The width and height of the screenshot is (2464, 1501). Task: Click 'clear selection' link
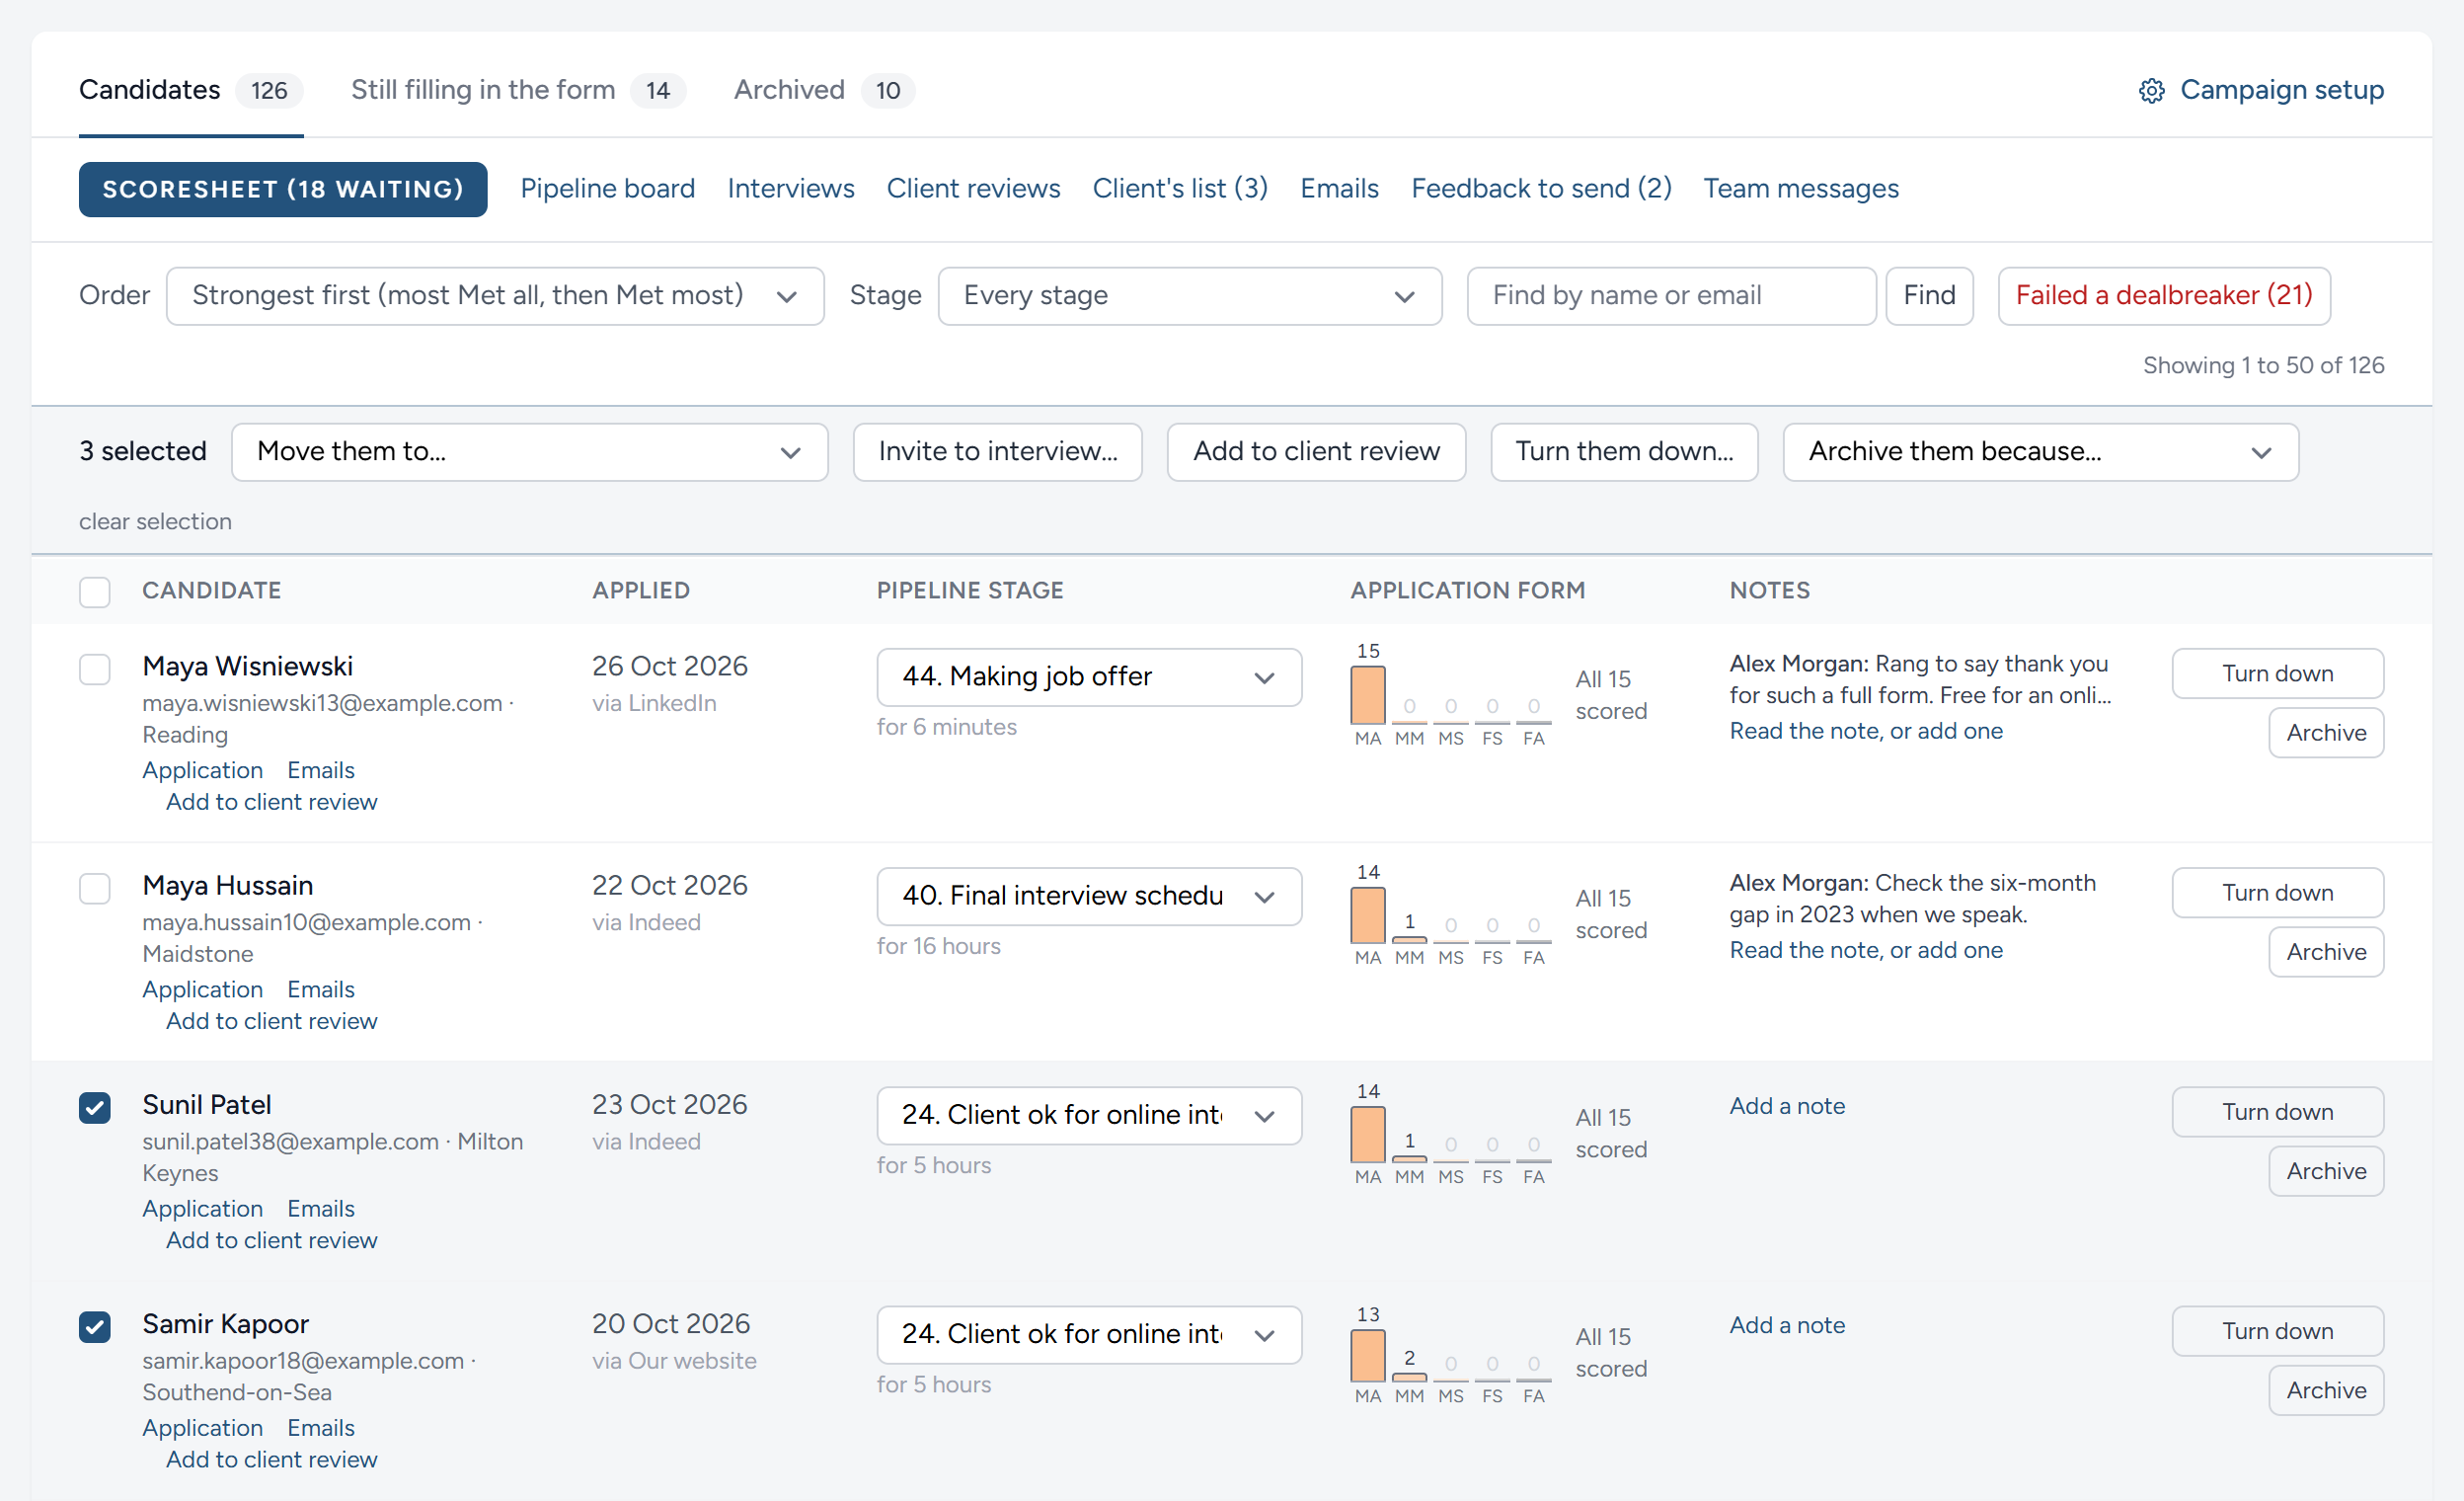(155, 521)
